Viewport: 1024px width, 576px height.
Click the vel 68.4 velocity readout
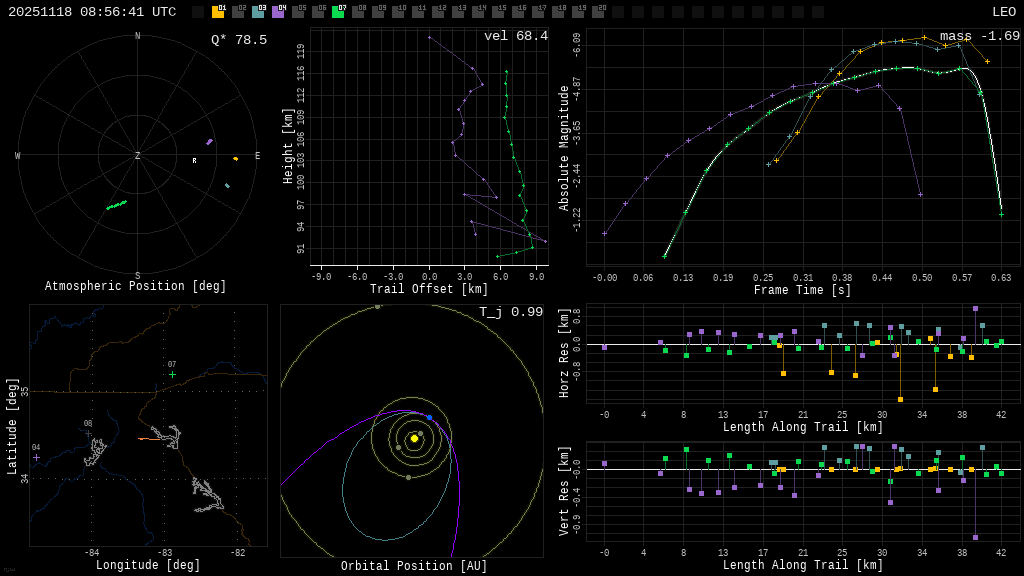515,36
